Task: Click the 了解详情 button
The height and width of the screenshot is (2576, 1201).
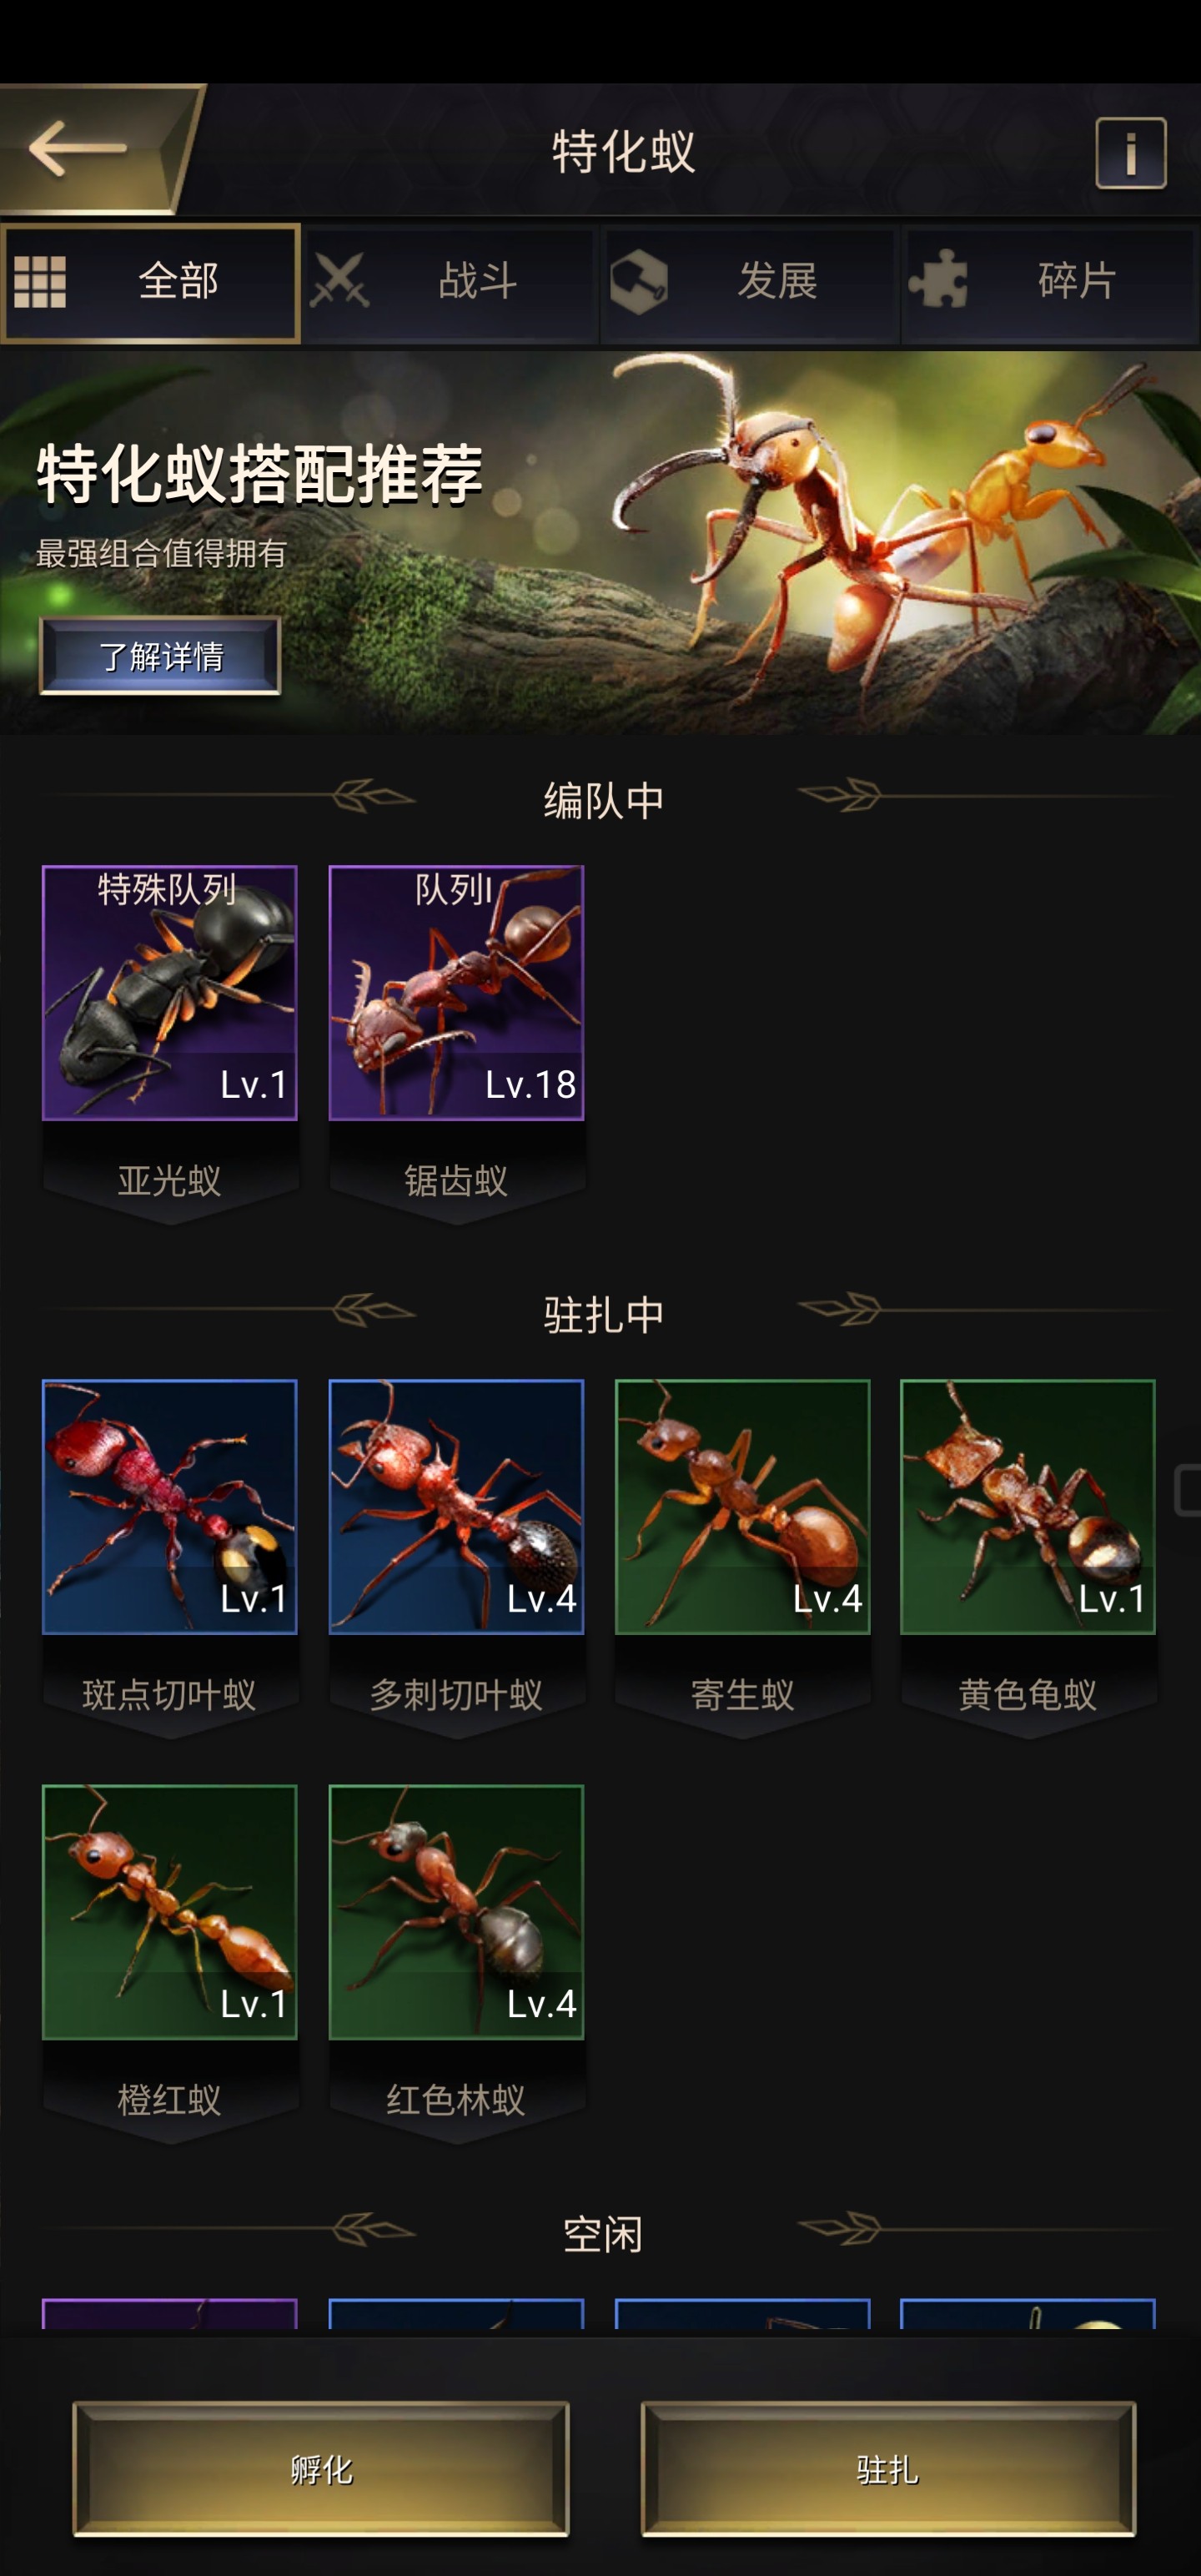Action: click(160, 656)
